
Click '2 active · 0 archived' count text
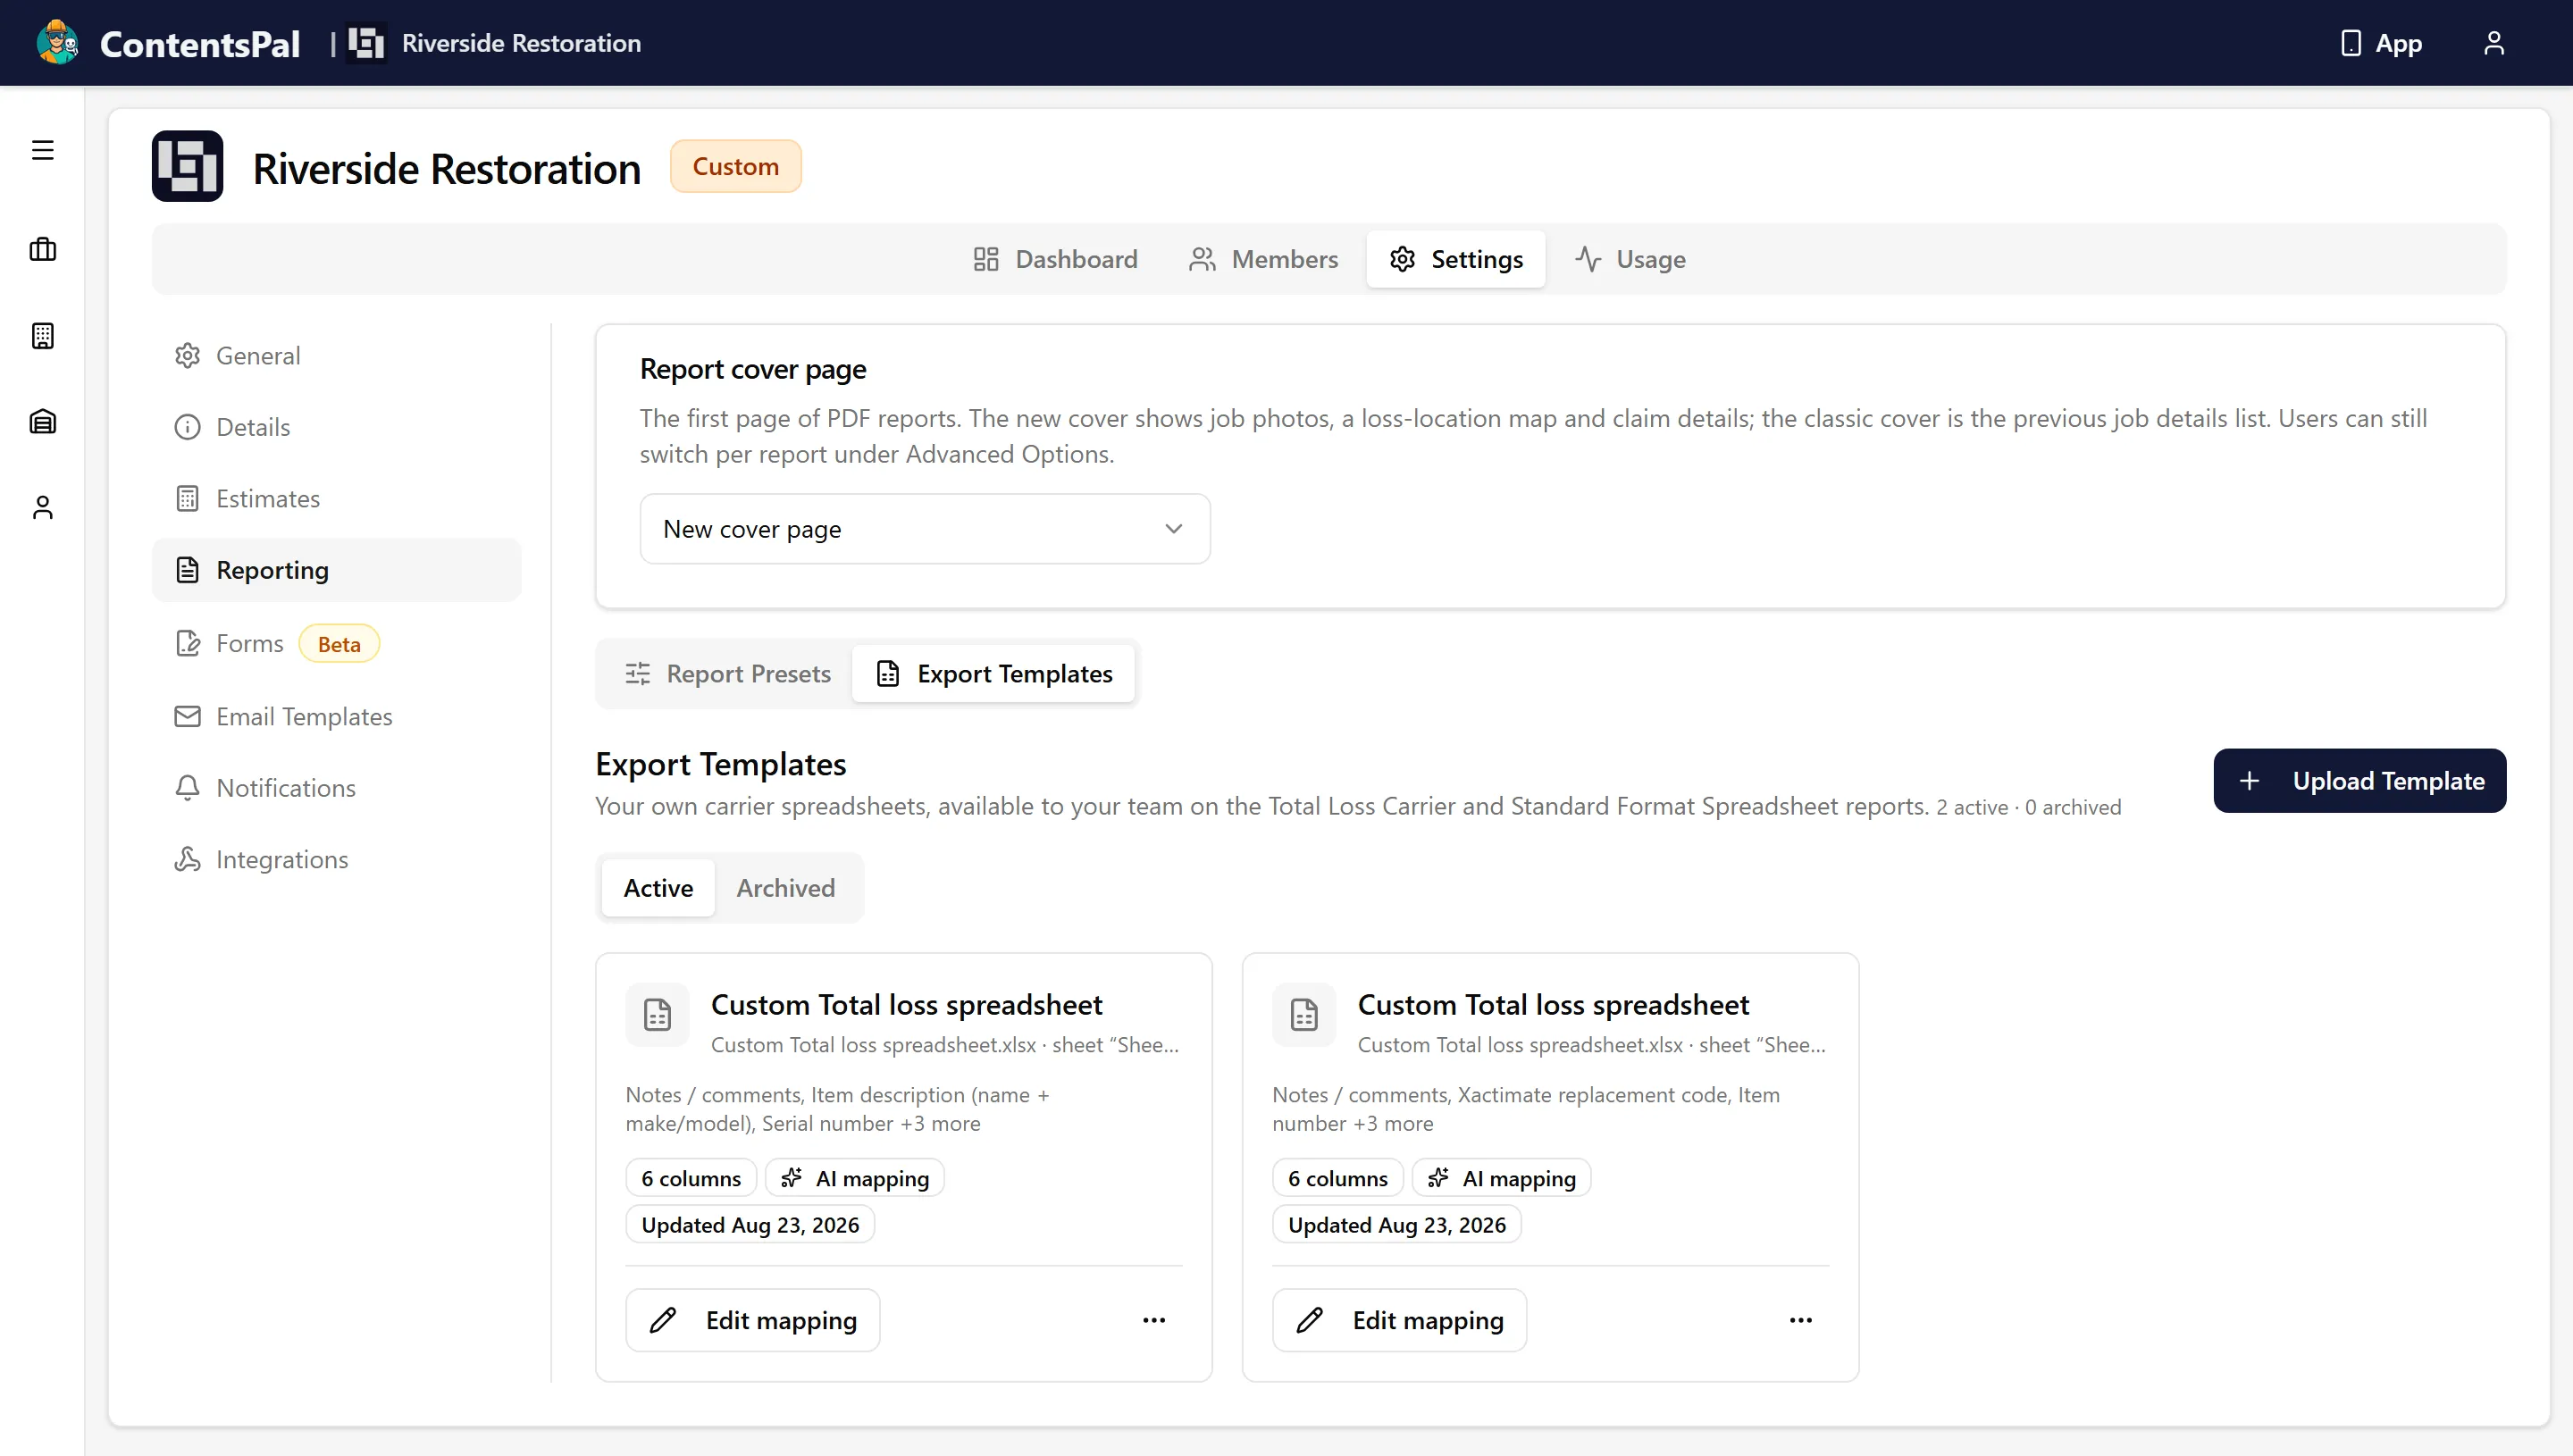point(2029,807)
